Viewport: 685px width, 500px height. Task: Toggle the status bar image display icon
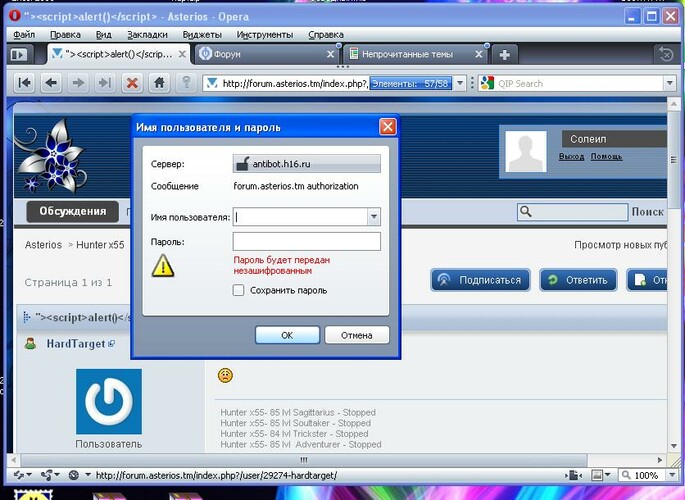[x=596, y=475]
